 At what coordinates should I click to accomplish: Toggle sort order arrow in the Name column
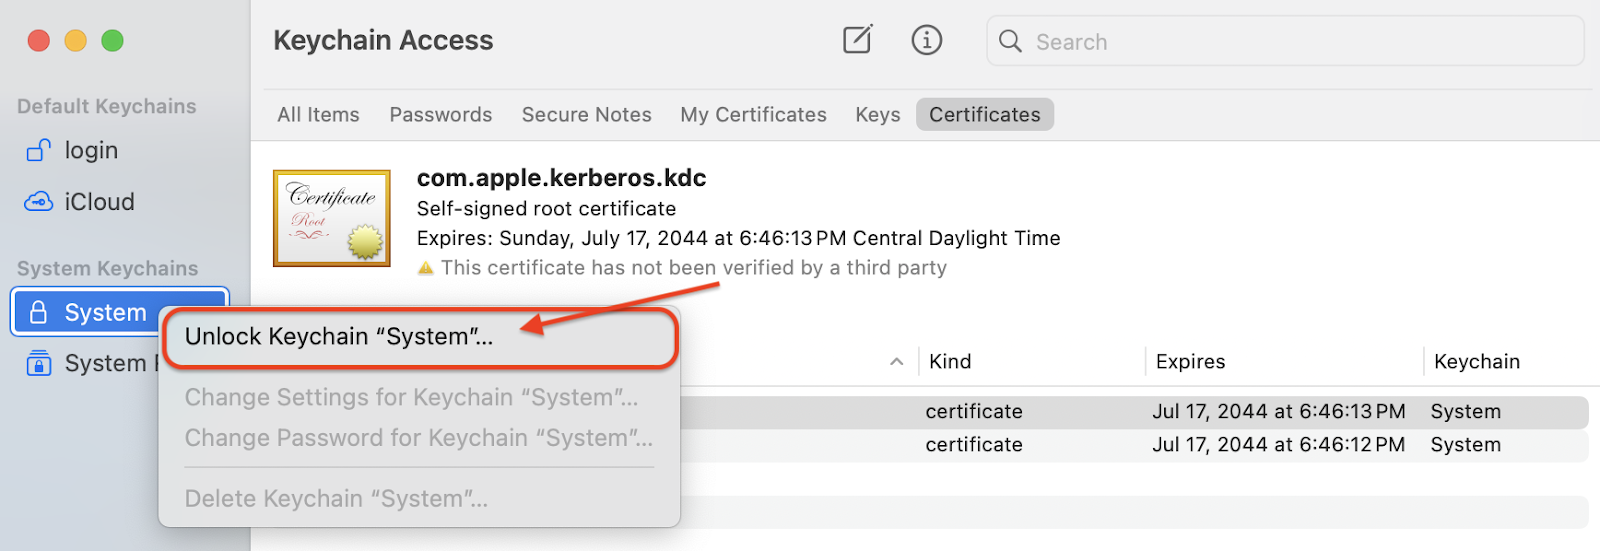897,362
